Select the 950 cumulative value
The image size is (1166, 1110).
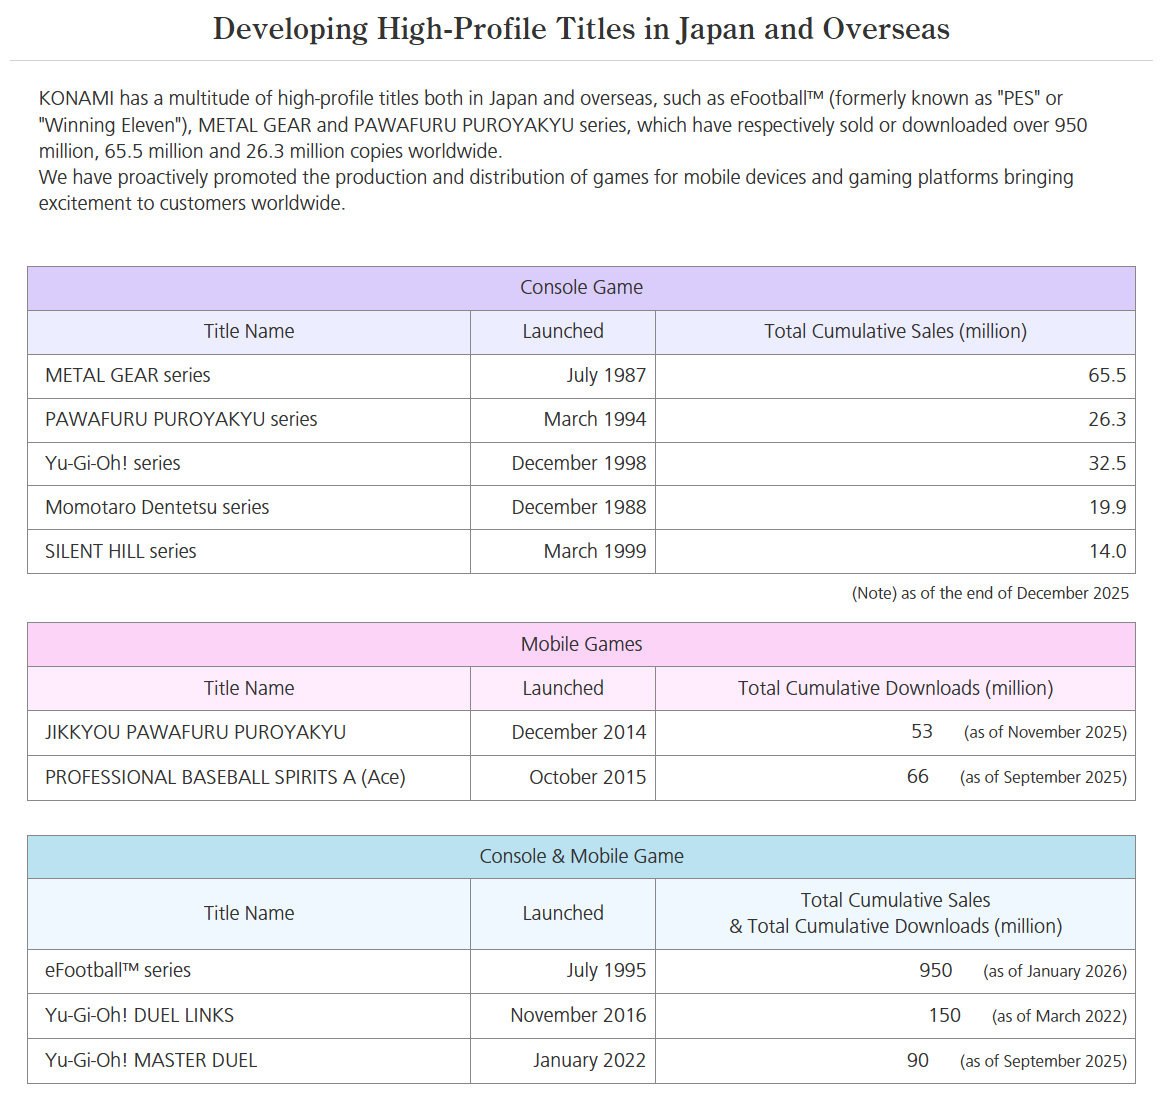[935, 970]
